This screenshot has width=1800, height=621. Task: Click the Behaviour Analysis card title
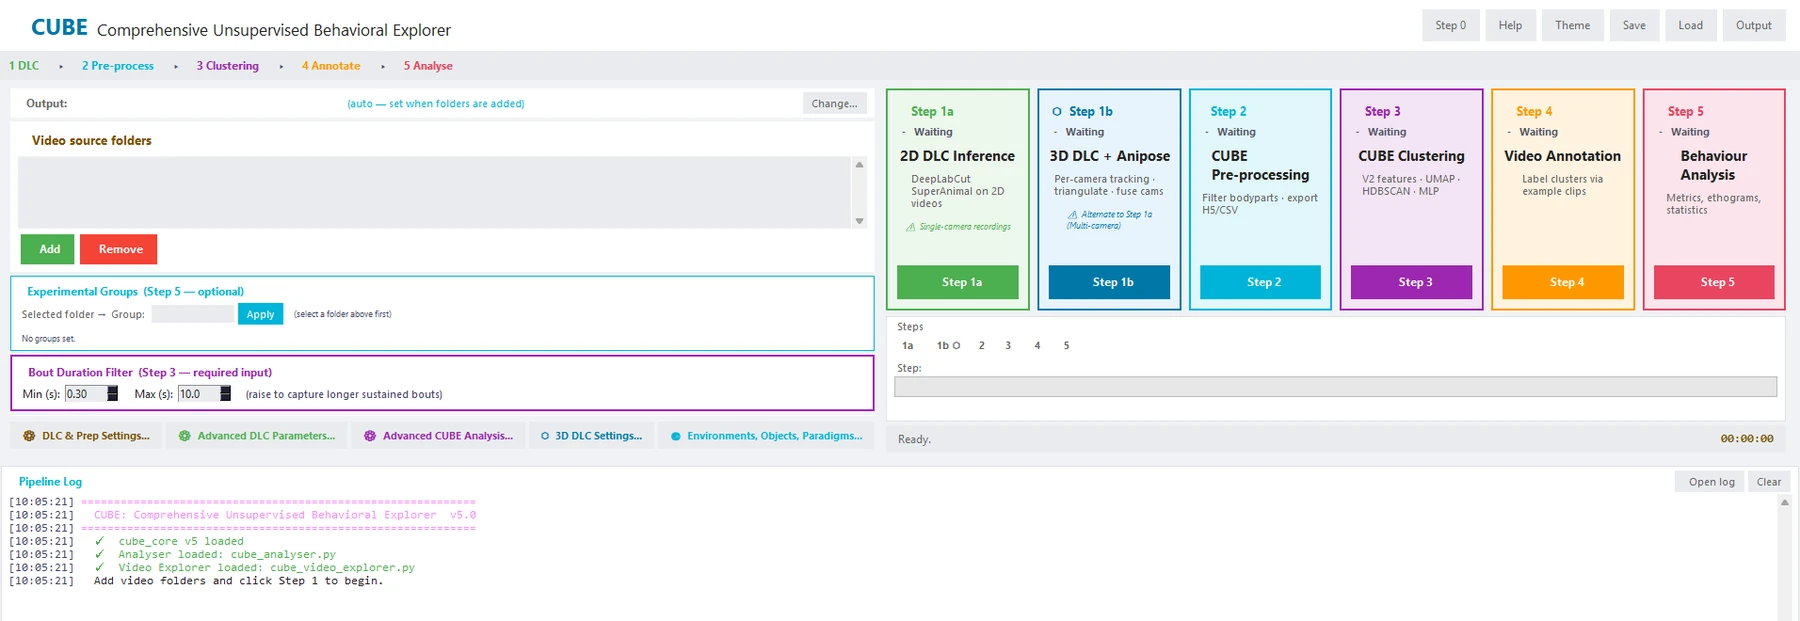(1713, 165)
